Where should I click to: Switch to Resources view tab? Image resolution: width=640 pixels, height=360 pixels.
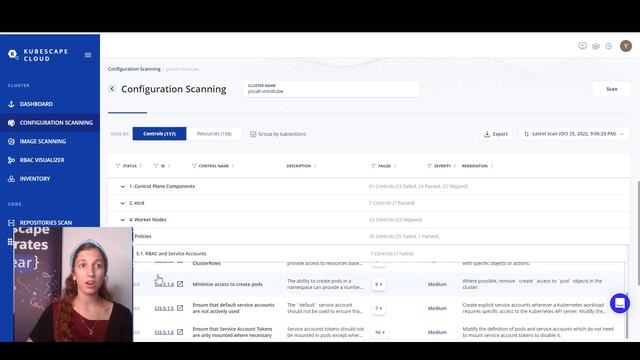point(214,134)
